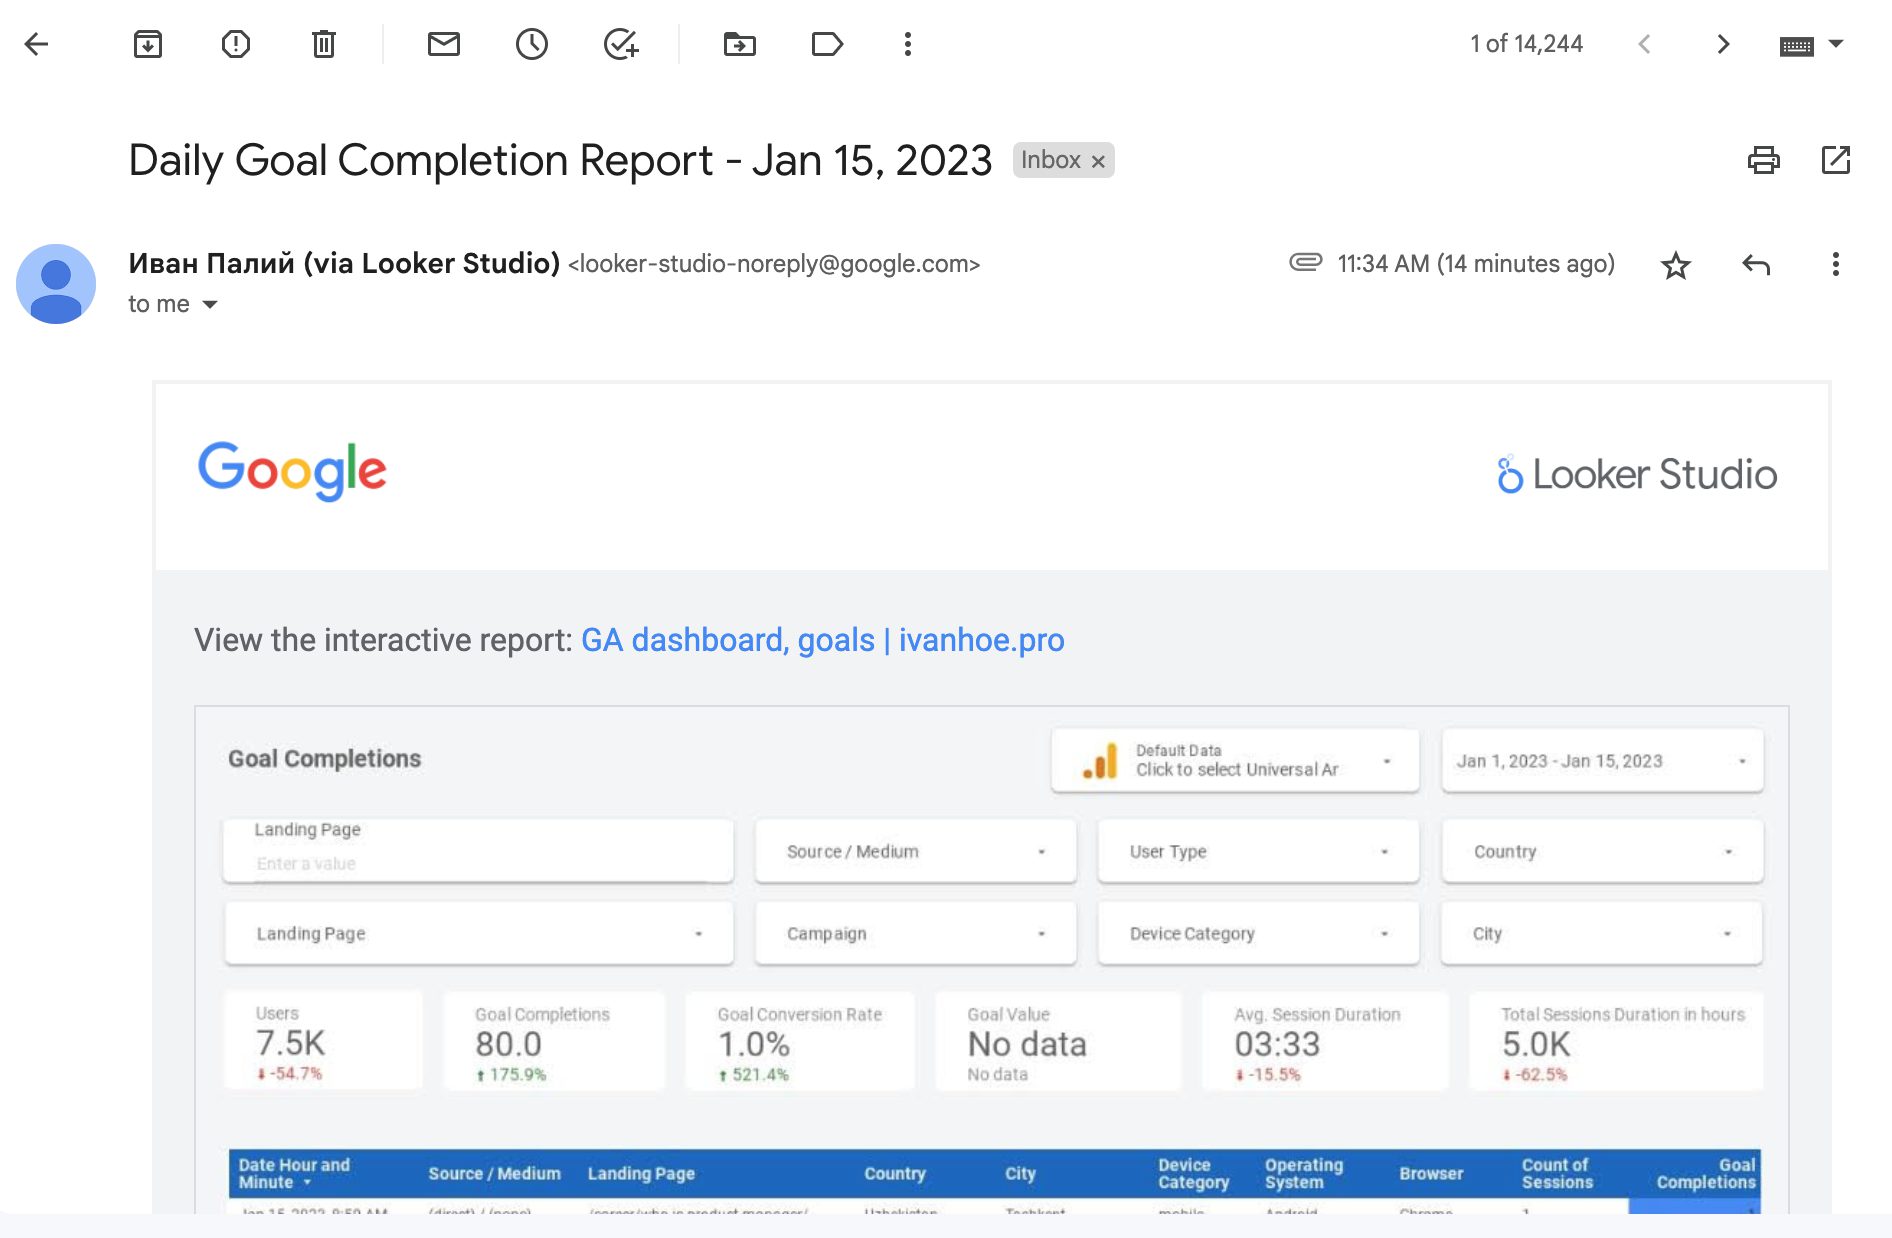Apply a label to this email
Image resolution: width=1892 pixels, height=1238 pixels.
827,44
